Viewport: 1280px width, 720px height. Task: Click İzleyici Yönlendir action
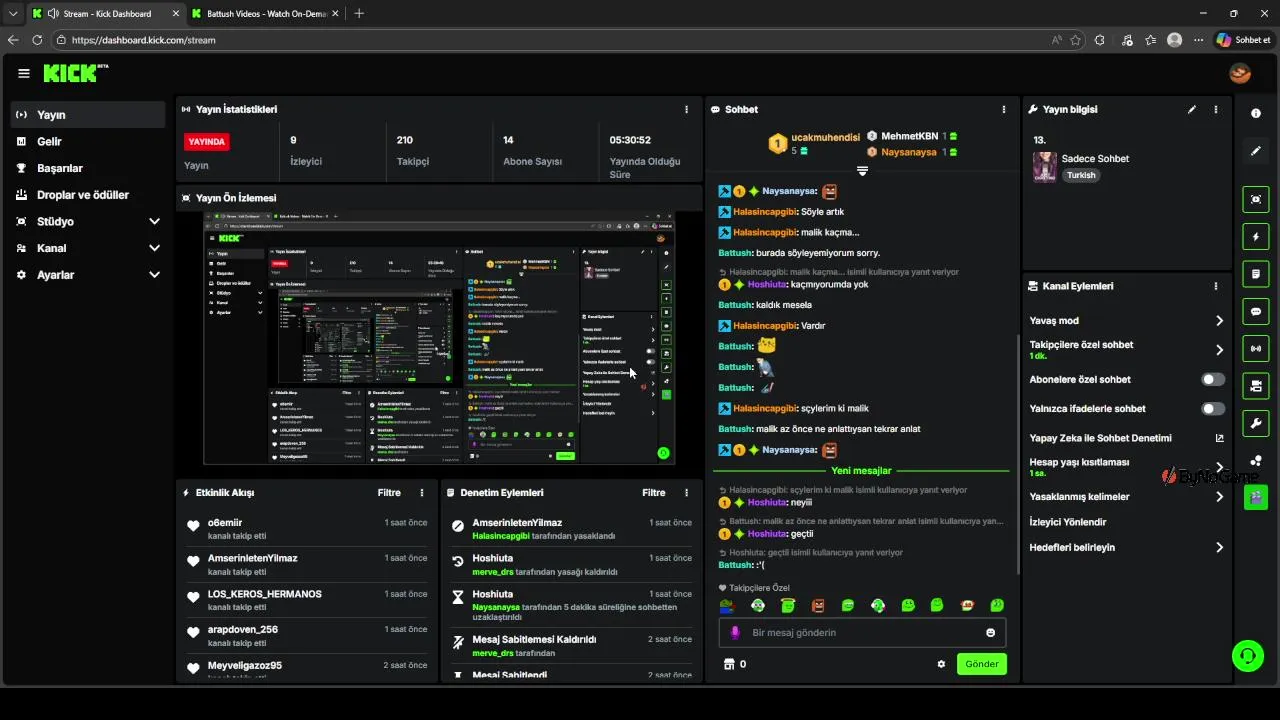tap(1068, 522)
